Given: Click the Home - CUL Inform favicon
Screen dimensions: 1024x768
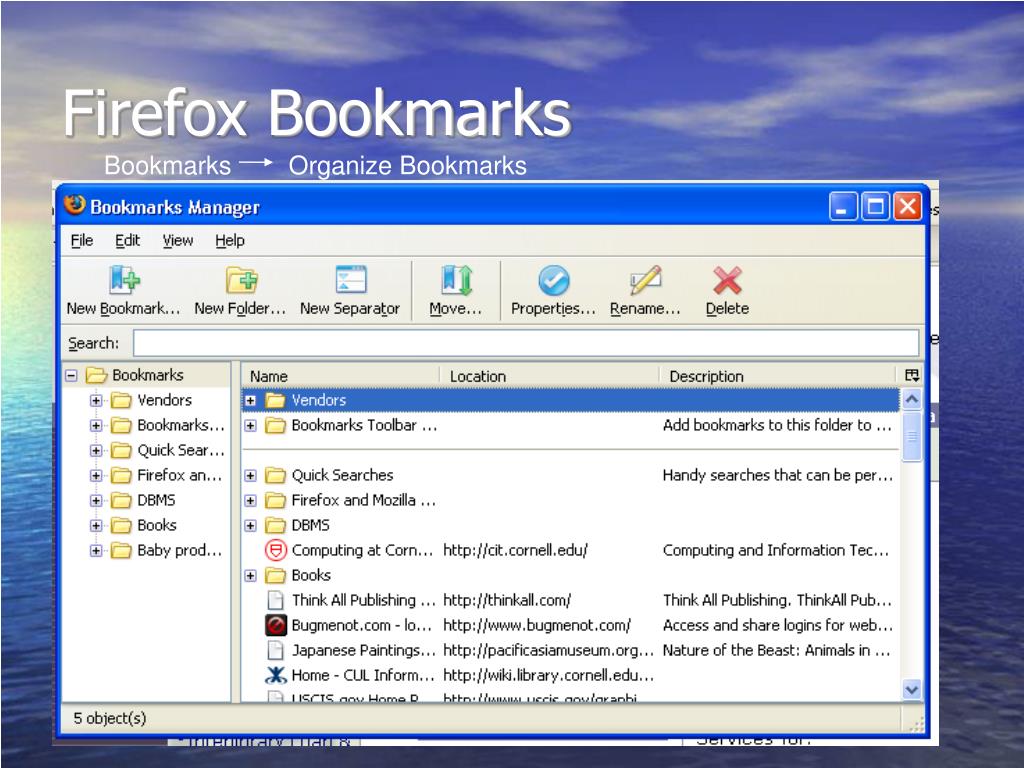Looking at the screenshot, I should point(276,675).
